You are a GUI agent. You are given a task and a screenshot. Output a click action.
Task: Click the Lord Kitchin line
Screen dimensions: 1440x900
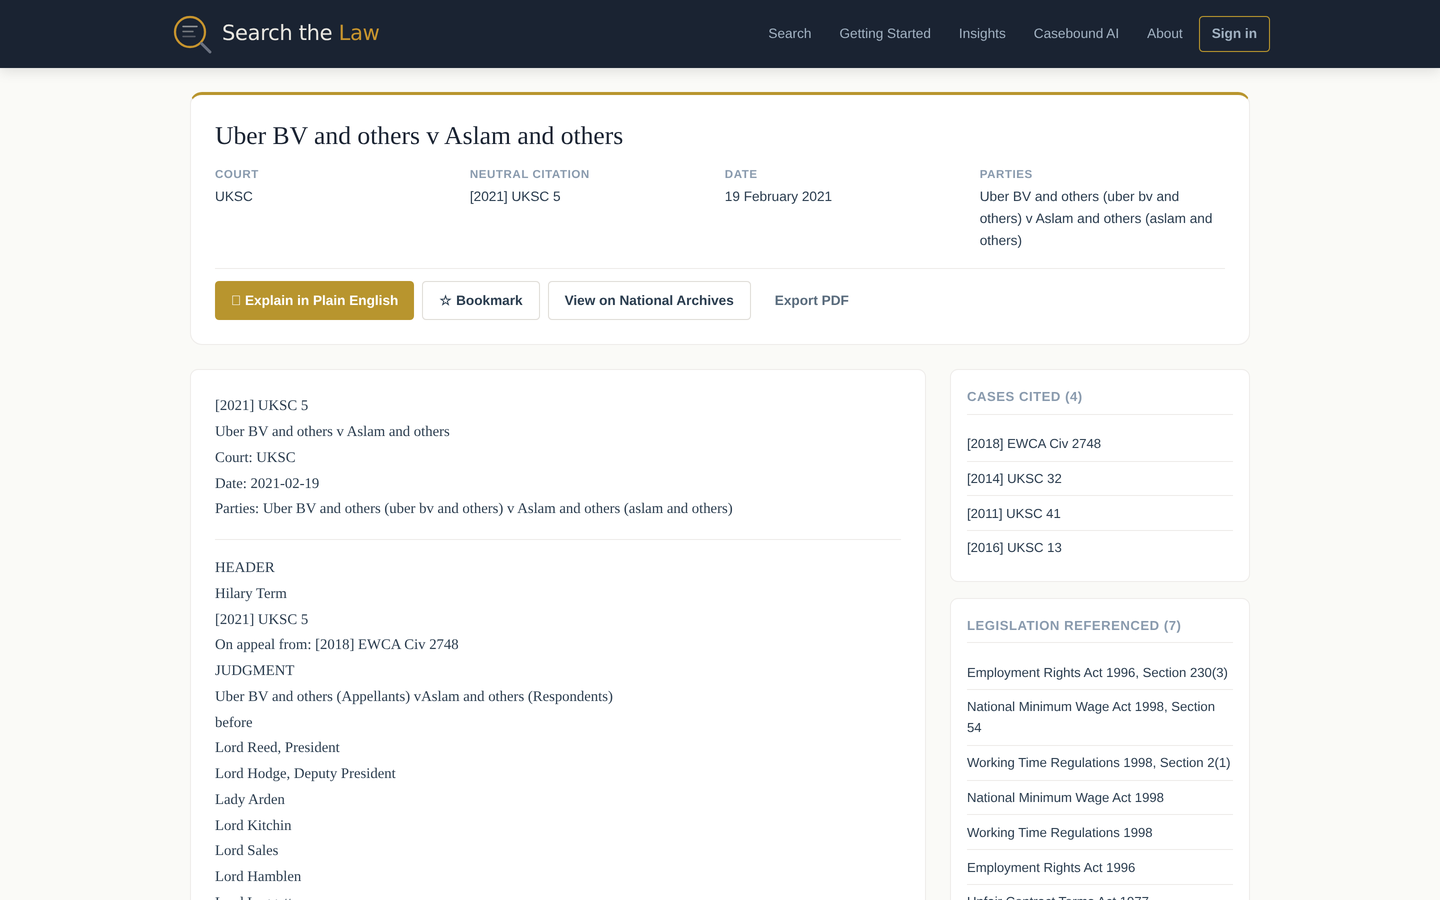point(253,826)
